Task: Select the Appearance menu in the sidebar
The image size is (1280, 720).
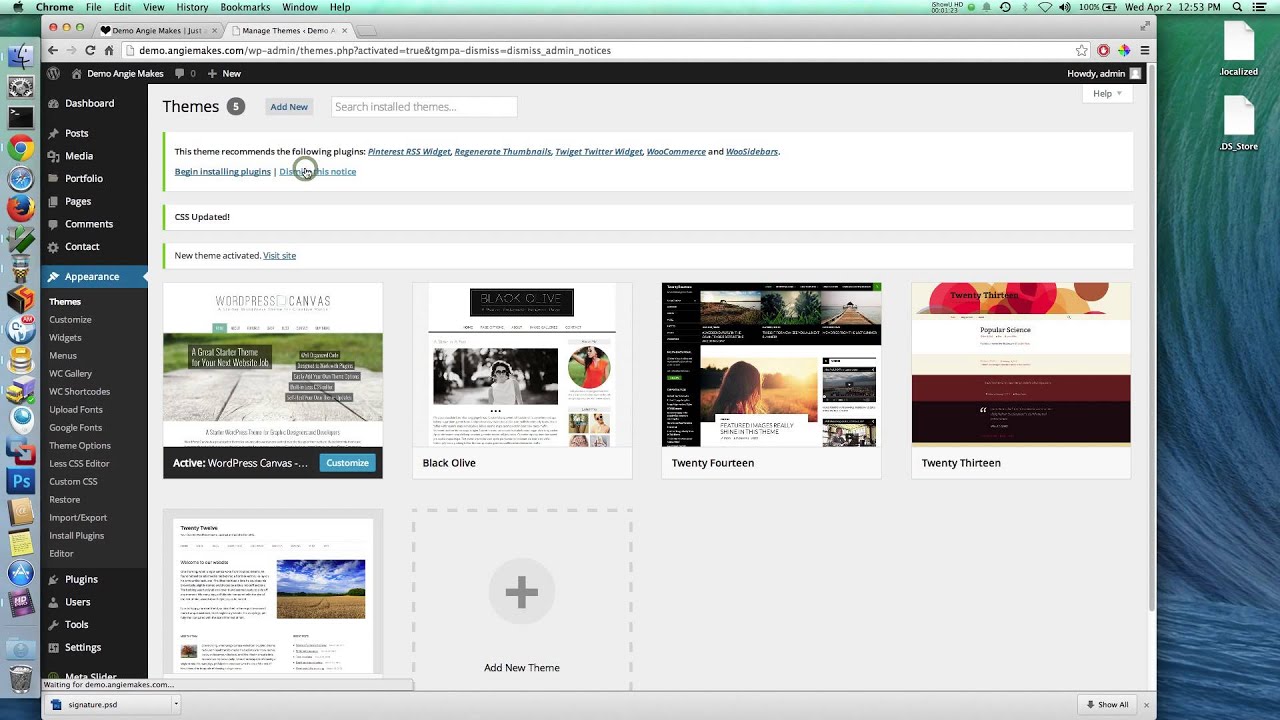Action: pos(92,276)
